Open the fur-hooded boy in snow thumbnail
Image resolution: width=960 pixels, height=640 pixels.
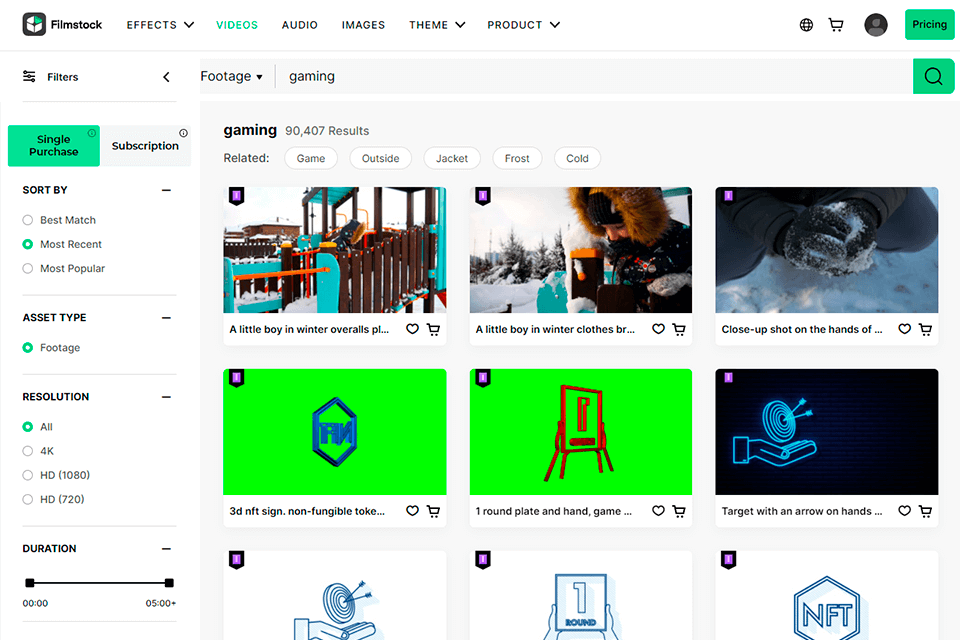coord(580,250)
